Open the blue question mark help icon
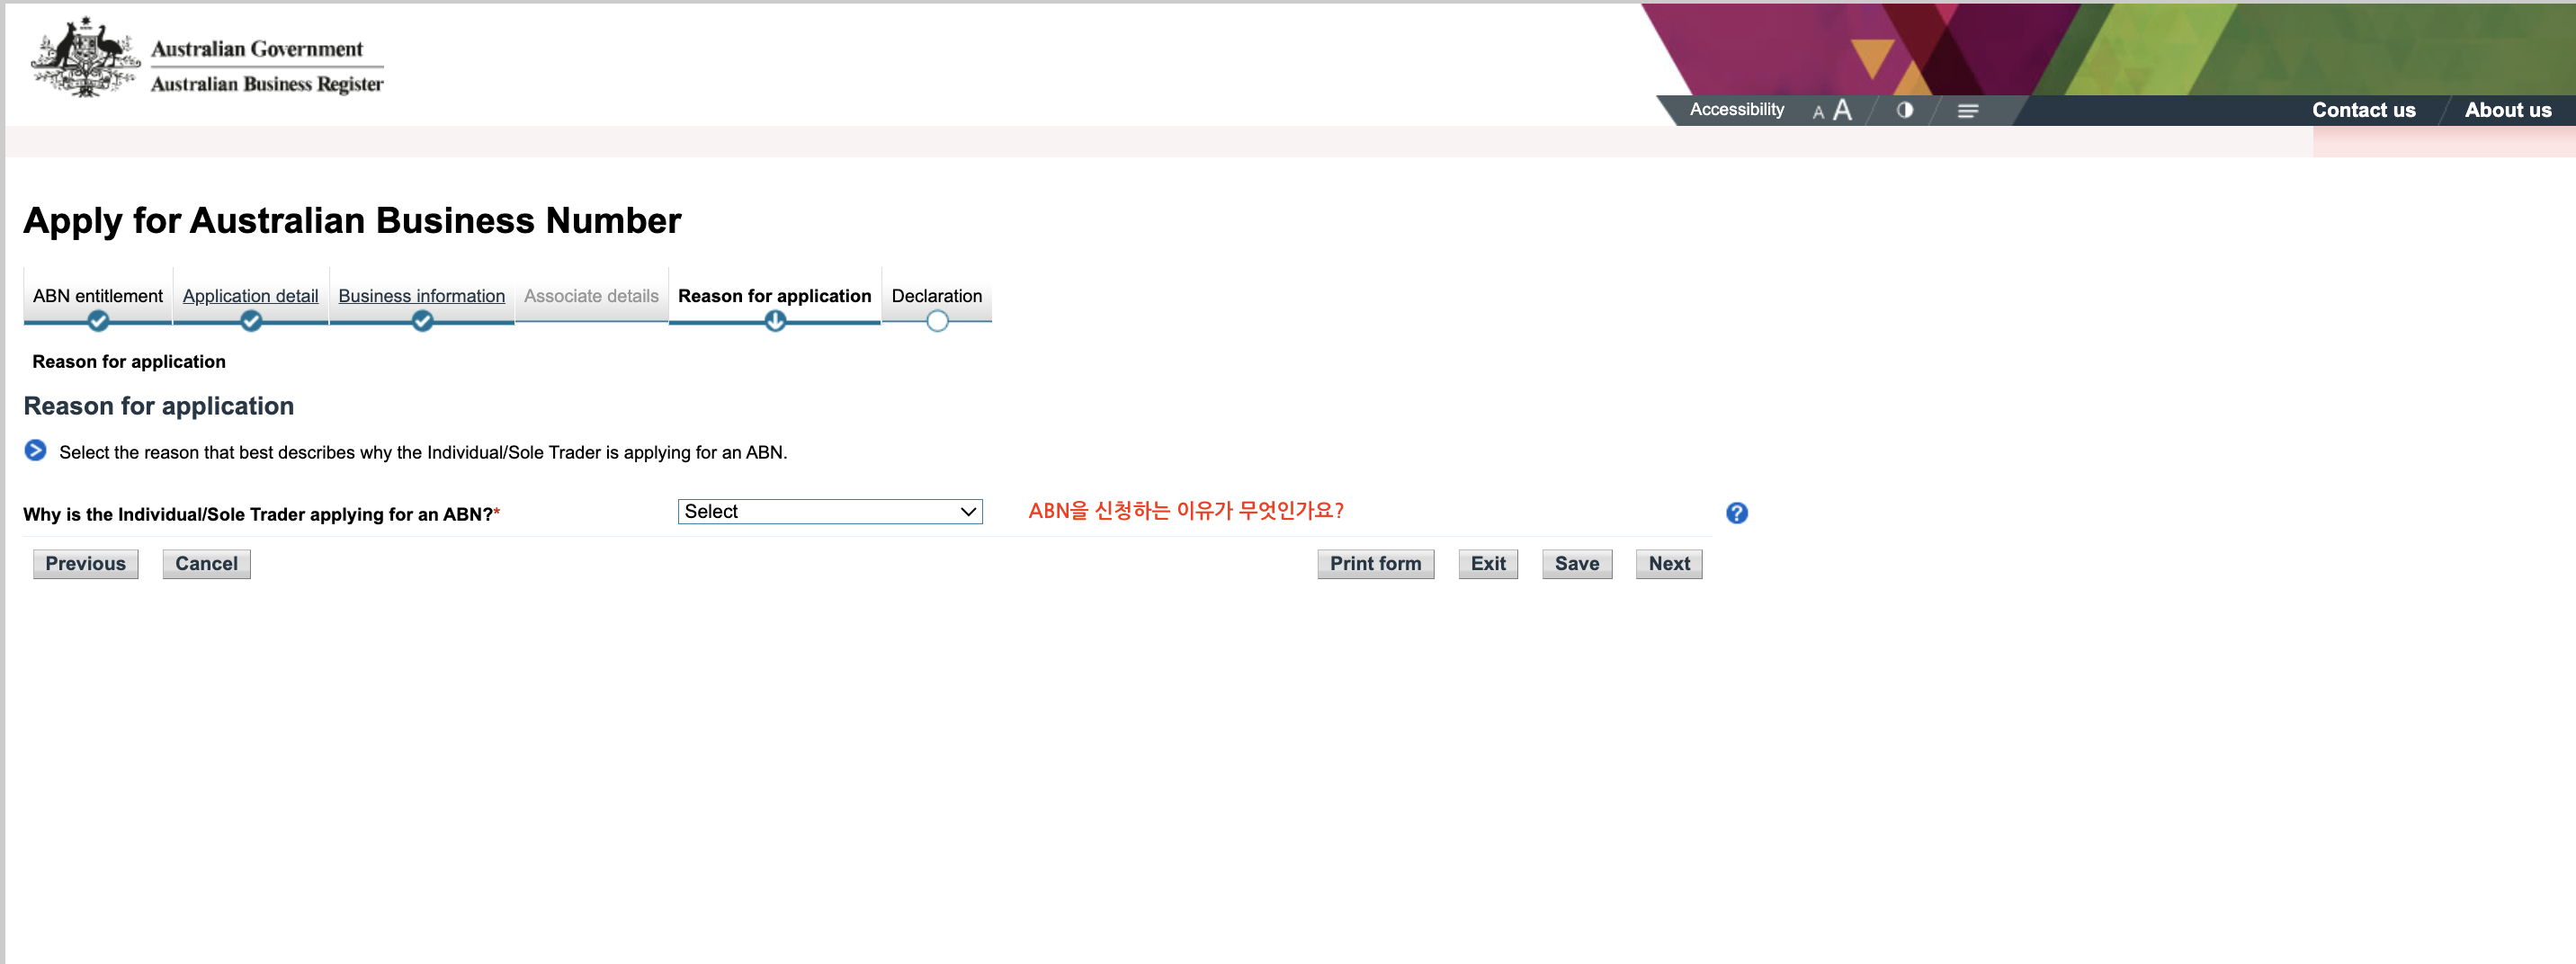 coord(1736,513)
